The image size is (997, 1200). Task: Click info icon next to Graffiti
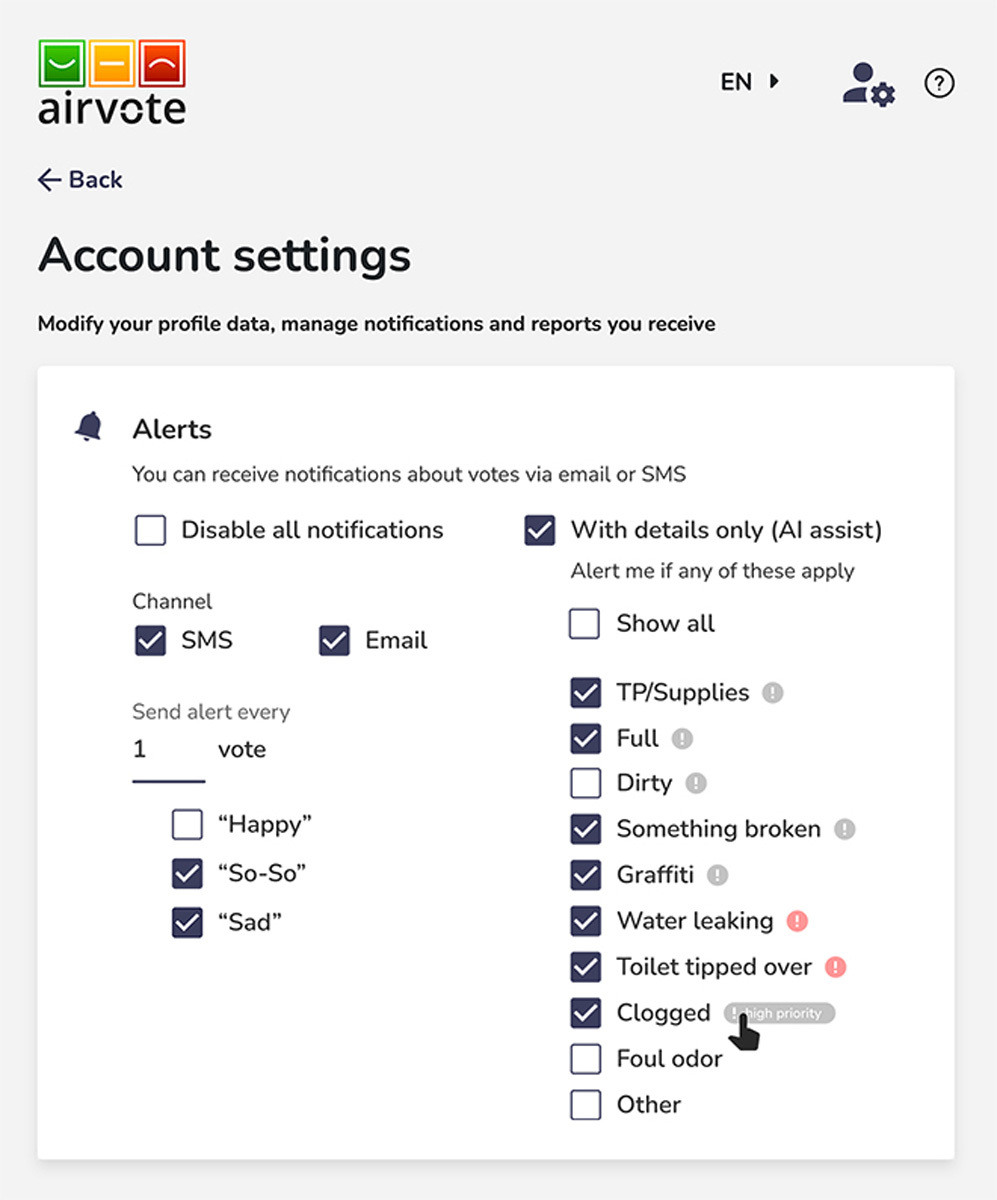pos(717,875)
